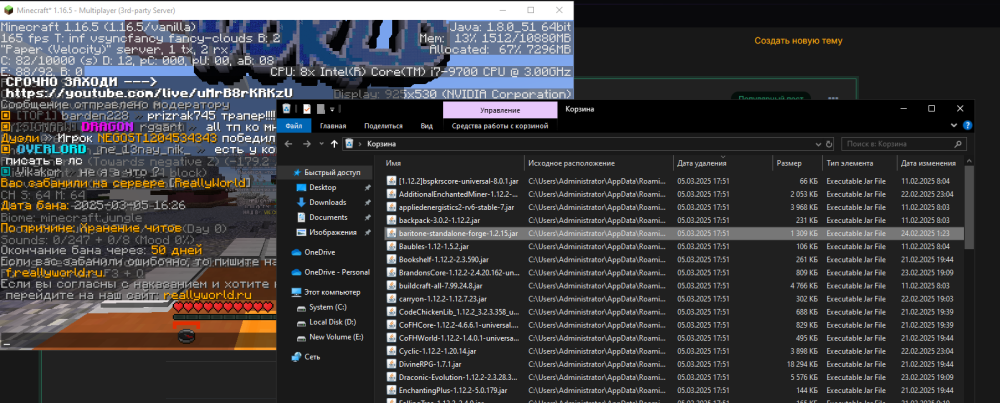Click the pin icon next to Downloads
Viewport: 1000px width, 403px height.
pos(367,202)
